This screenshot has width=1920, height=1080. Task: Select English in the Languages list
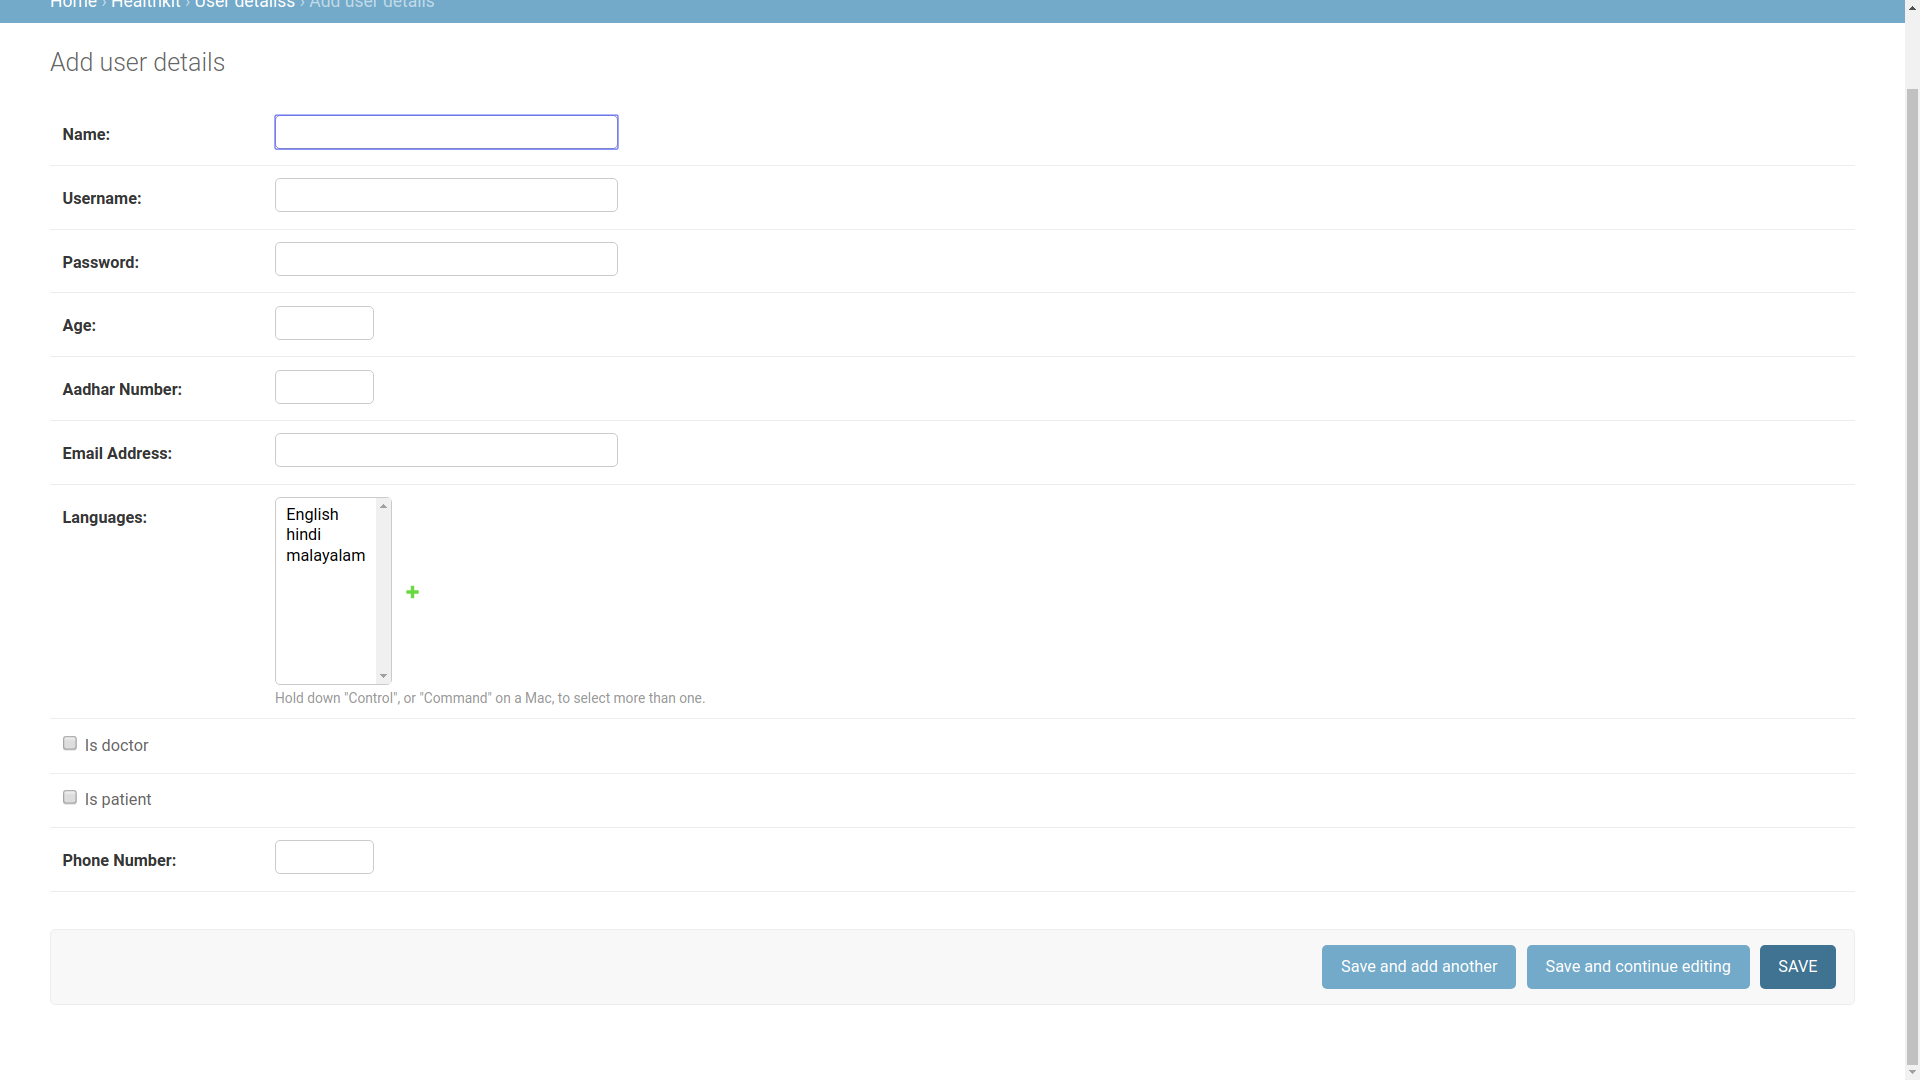tap(312, 514)
